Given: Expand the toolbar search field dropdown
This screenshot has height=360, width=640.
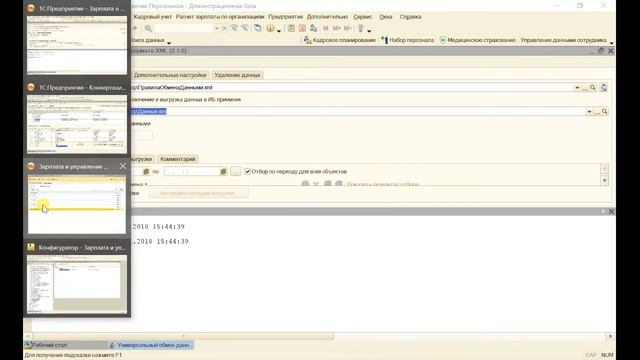Looking at the screenshot, I should [x=217, y=28].
